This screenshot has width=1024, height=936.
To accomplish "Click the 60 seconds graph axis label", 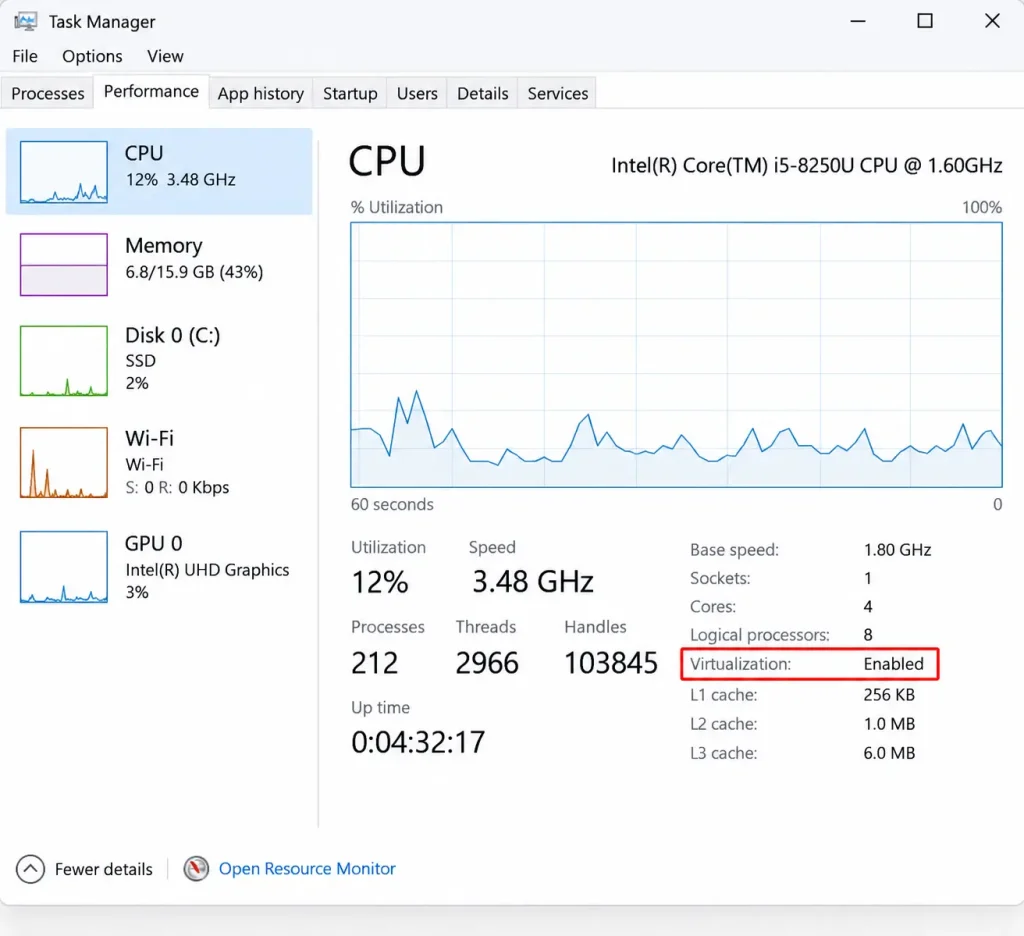I will [x=392, y=505].
